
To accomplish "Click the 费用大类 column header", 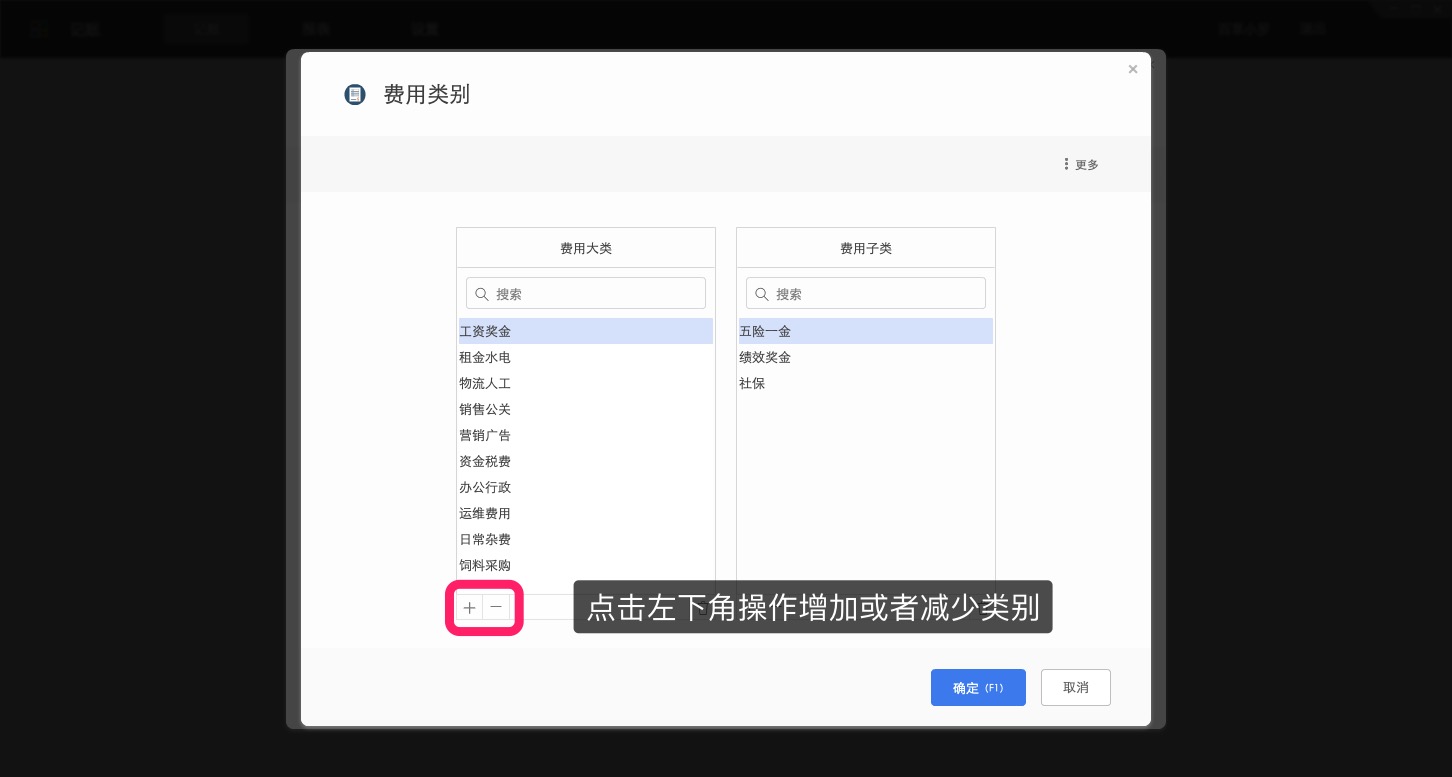I will point(586,248).
